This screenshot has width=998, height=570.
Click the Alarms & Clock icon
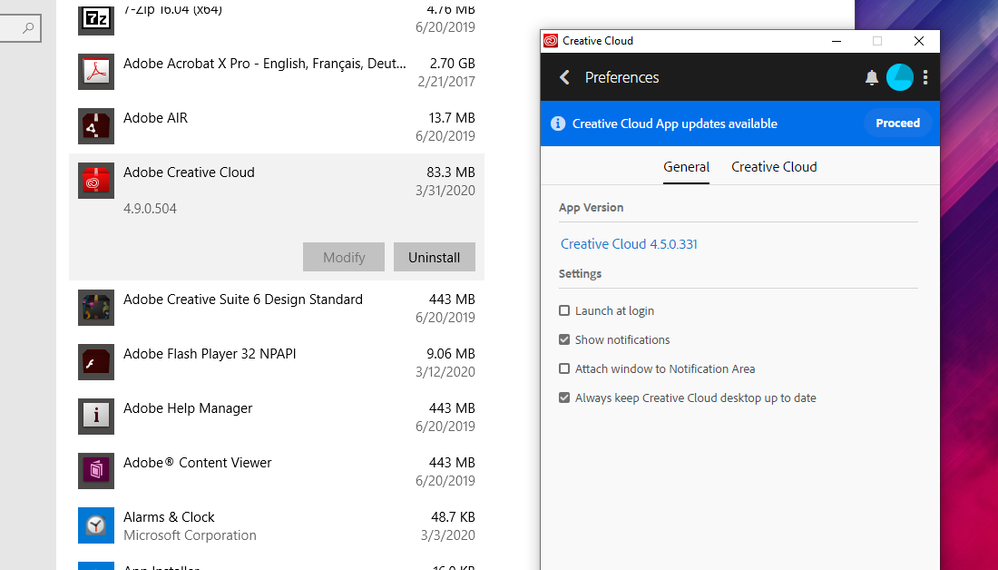96,525
